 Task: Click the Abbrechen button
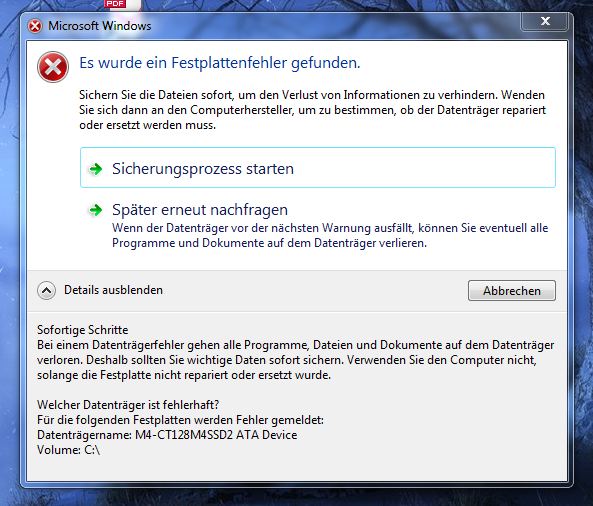tap(512, 290)
